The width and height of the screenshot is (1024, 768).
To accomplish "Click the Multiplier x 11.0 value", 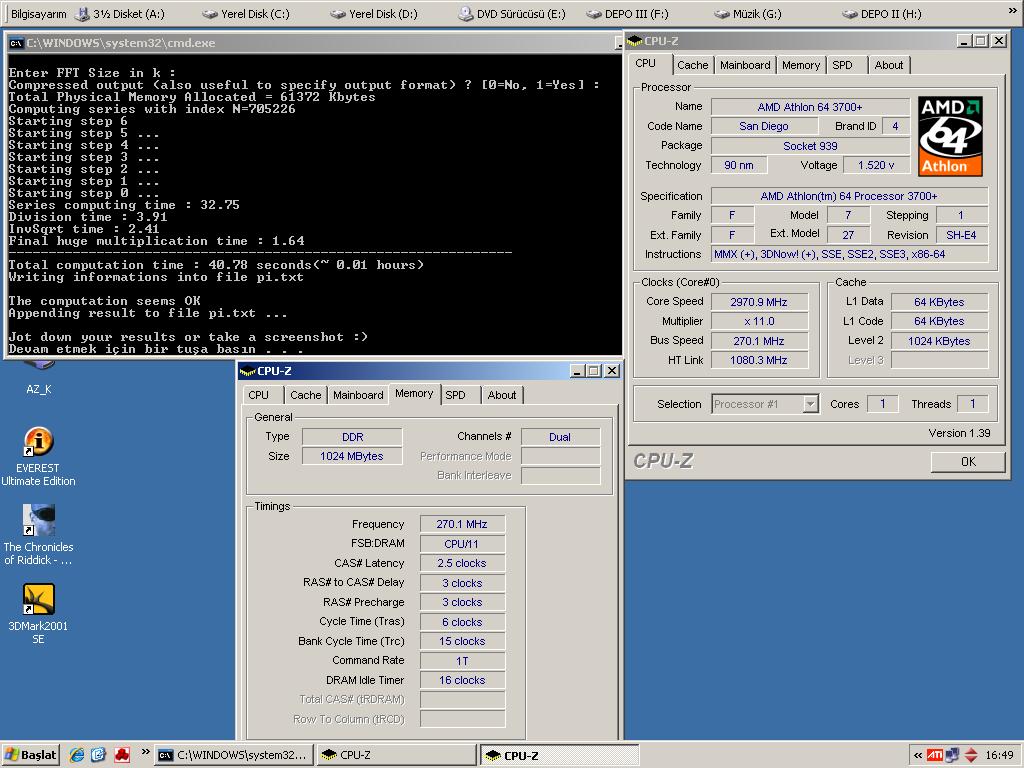I will pos(759,321).
